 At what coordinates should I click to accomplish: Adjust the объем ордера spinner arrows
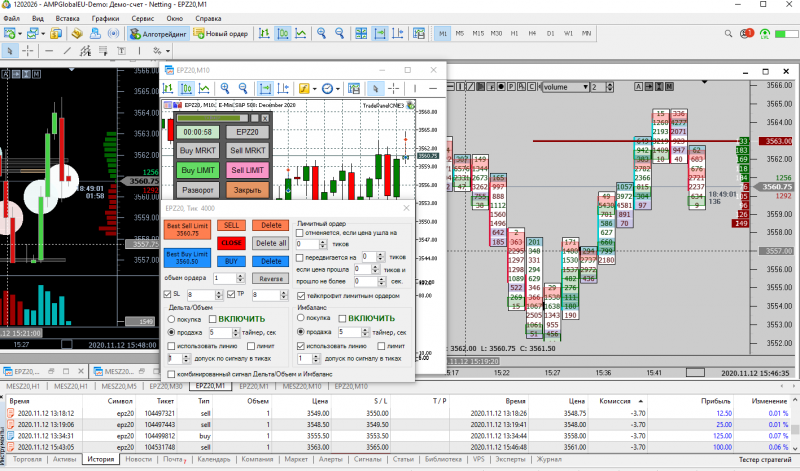click(x=240, y=278)
